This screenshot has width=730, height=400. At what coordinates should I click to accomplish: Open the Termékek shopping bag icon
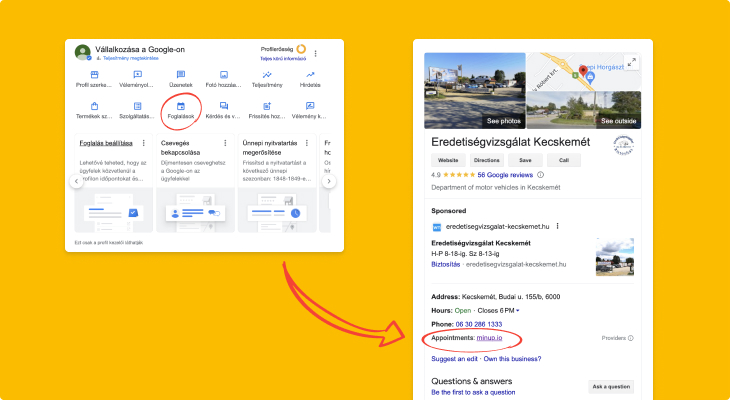pyautogui.click(x=95, y=106)
